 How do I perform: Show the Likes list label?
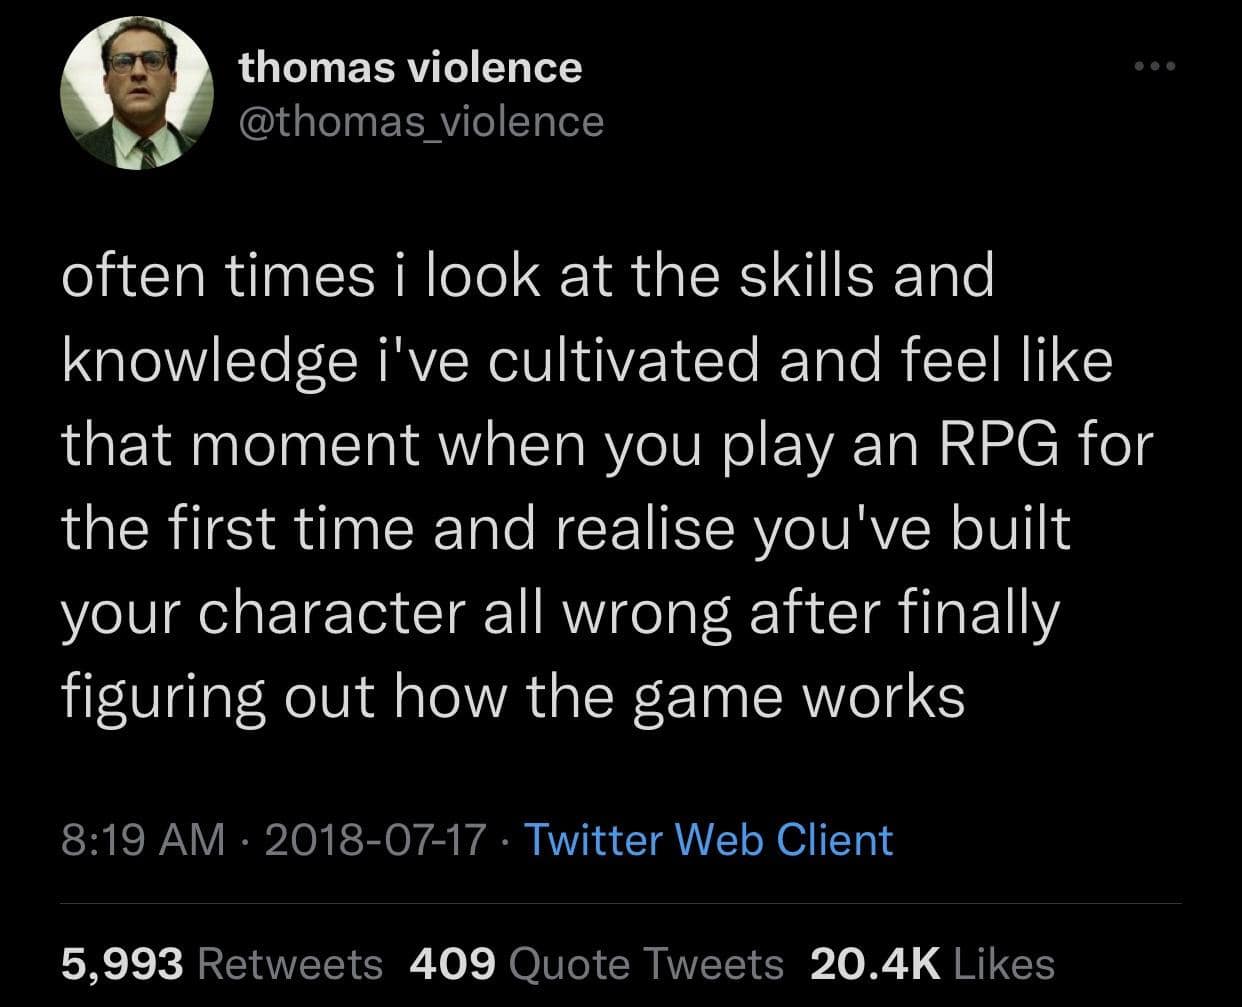pyautogui.click(x=1005, y=964)
